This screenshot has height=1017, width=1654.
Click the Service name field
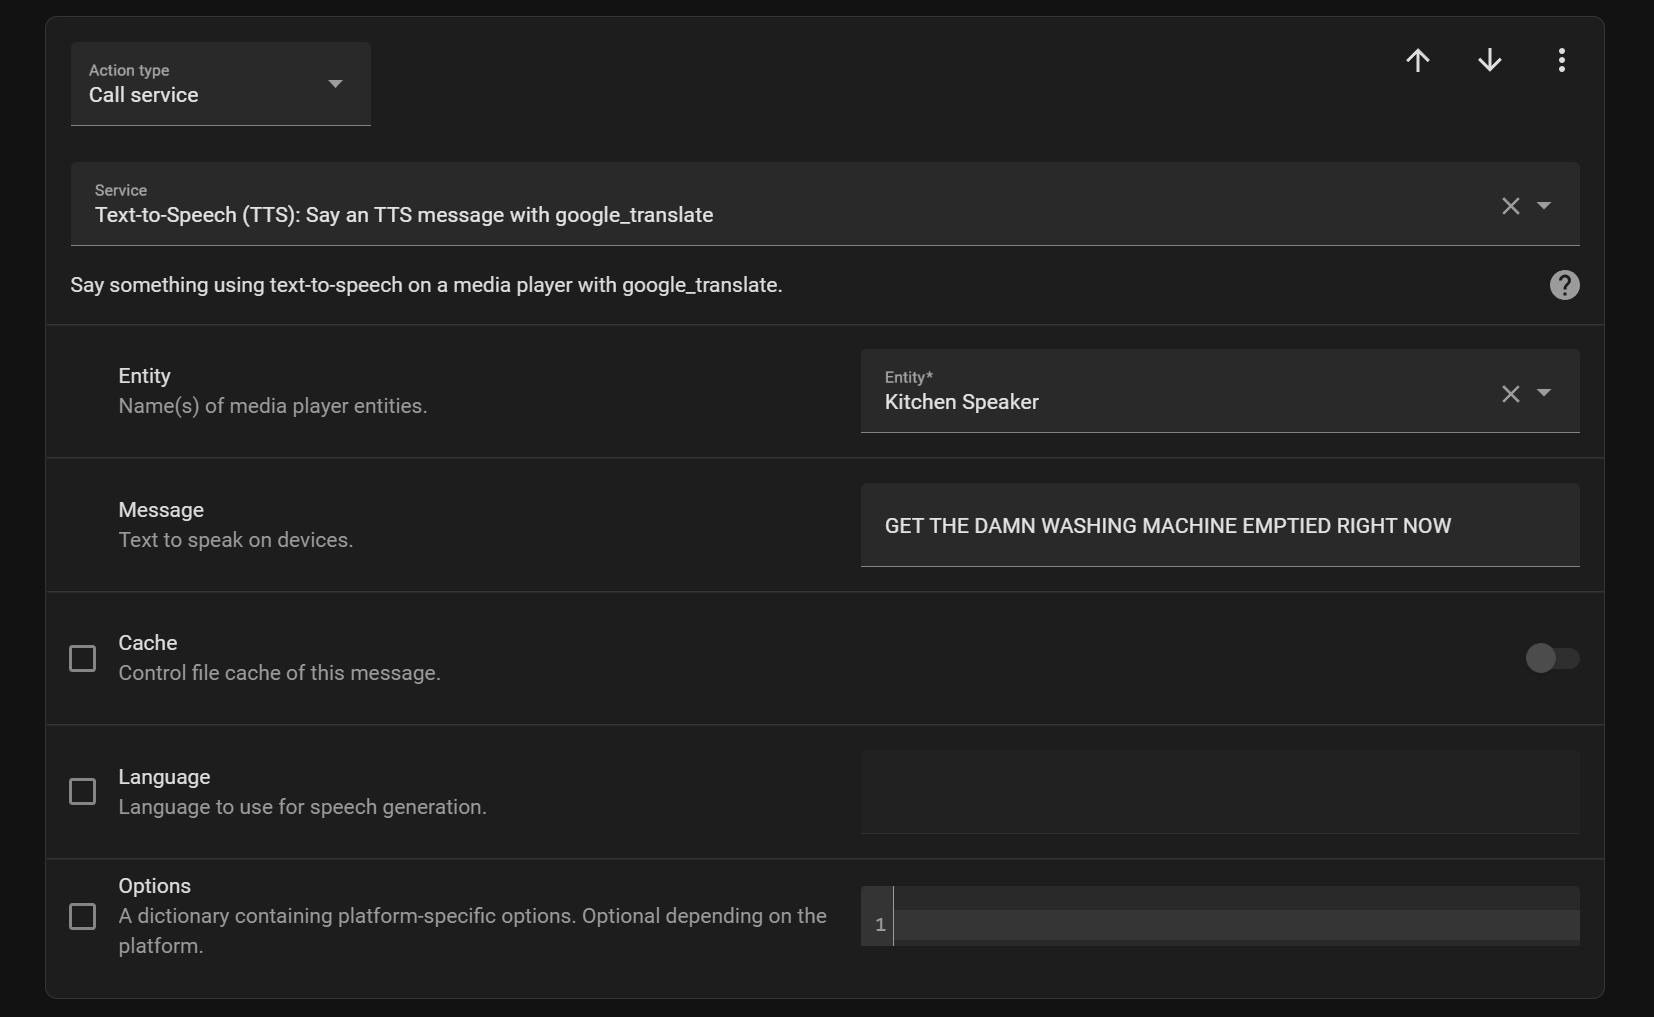coord(700,215)
